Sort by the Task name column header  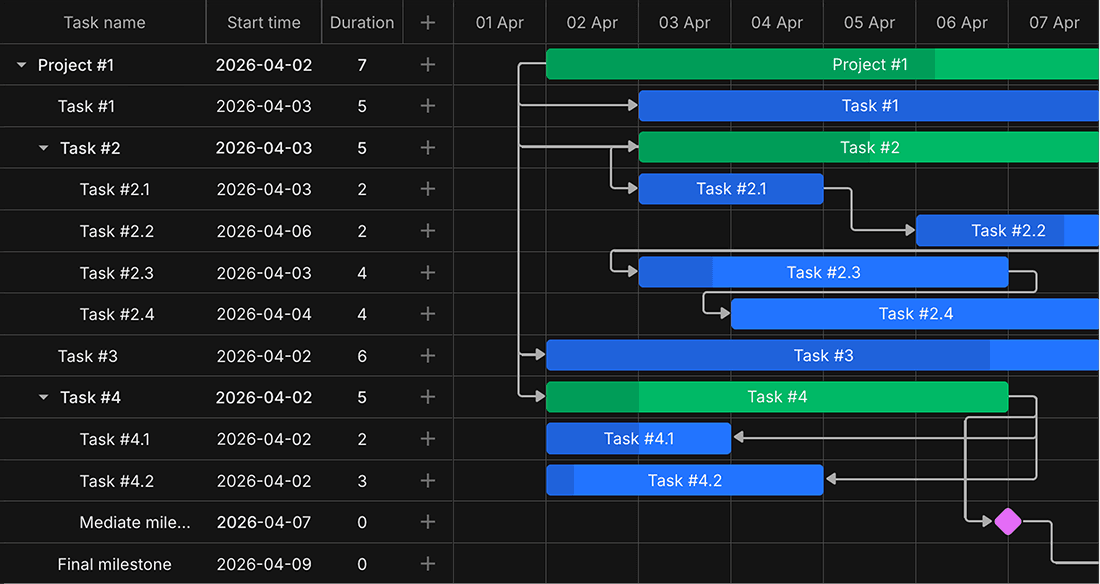[x=103, y=22]
